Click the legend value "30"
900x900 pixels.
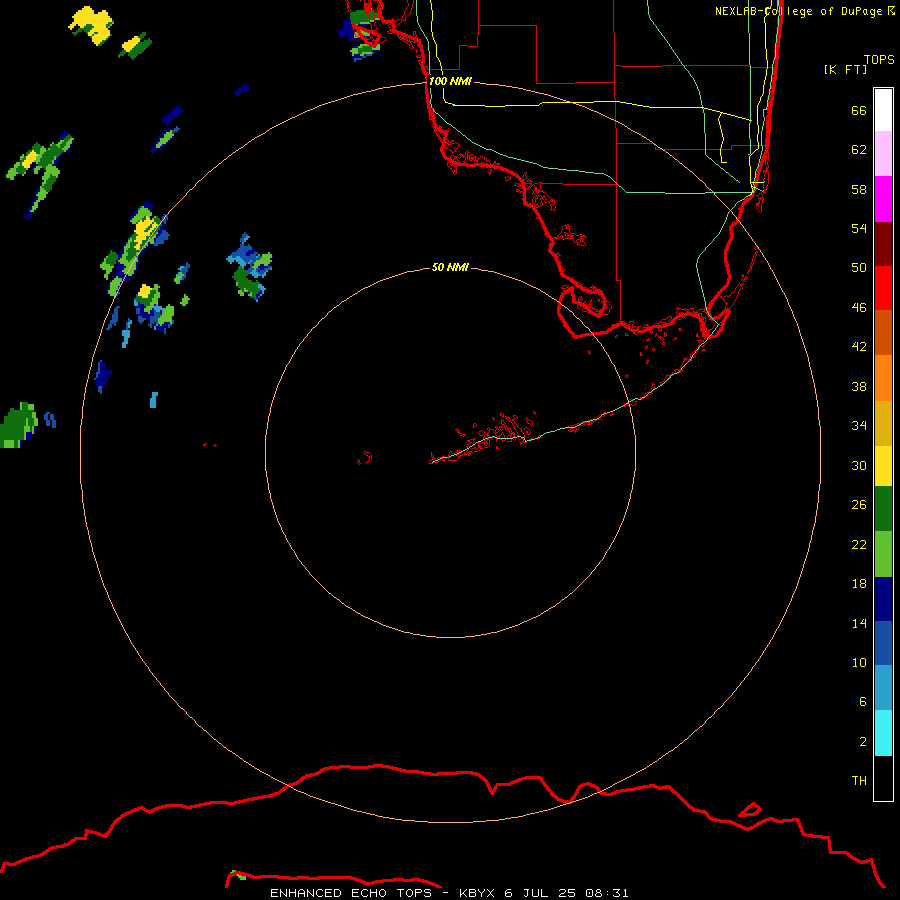click(859, 465)
